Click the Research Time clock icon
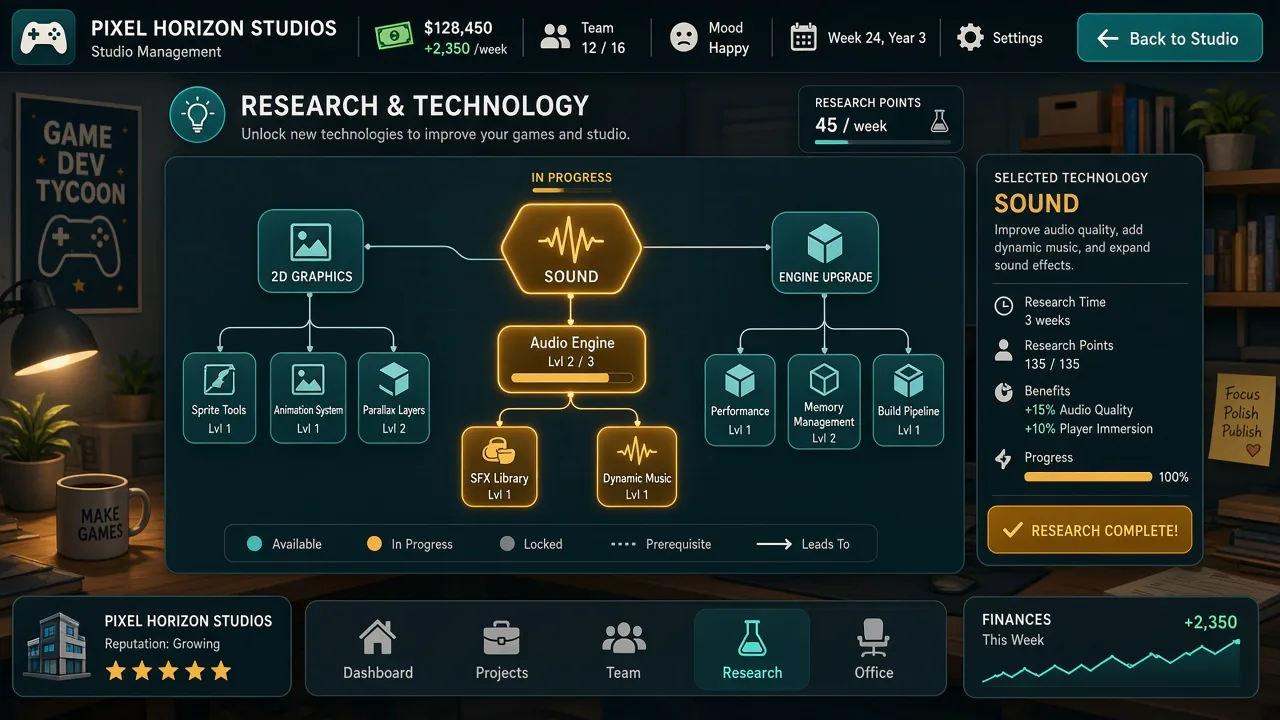The width and height of the screenshot is (1280, 720). tap(1004, 307)
